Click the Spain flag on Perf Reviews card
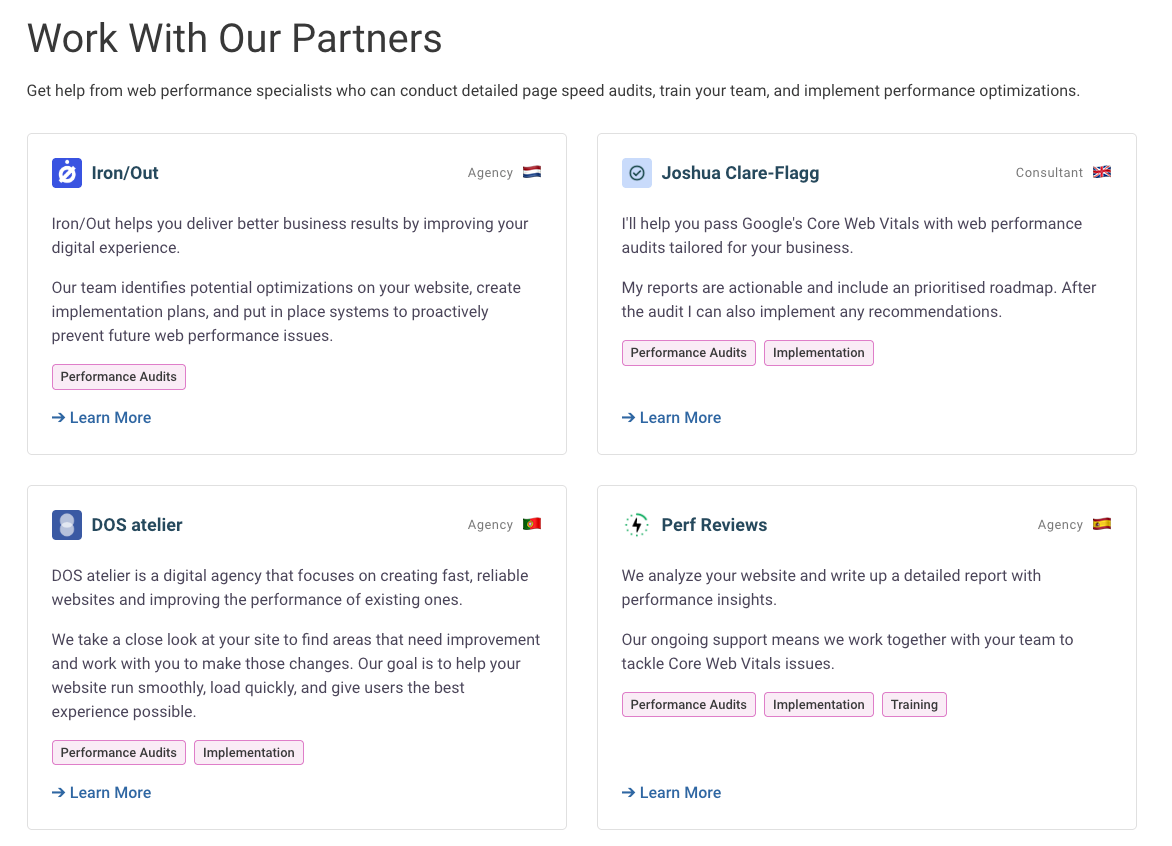Image resolution: width=1172 pixels, height=846 pixels. pos(1102,525)
